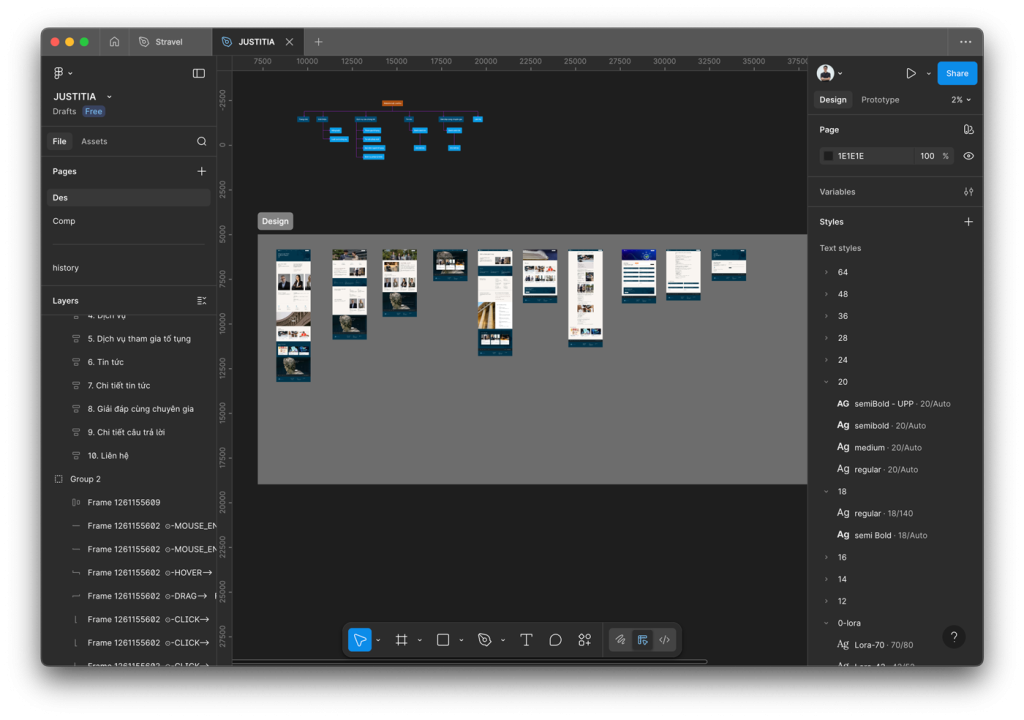Open the 2% zoom level dropdown
The width and height of the screenshot is (1024, 720).
pyautogui.click(x=960, y=100)
